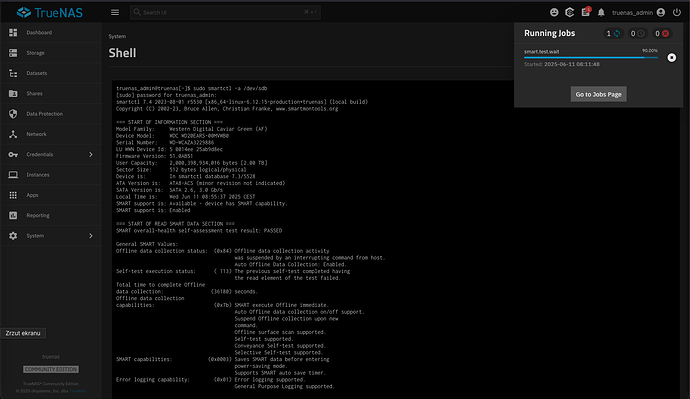Viewport: 690px width, 399px height.
Task: Open the TrueCommand status icon
Action: (569, 12)
